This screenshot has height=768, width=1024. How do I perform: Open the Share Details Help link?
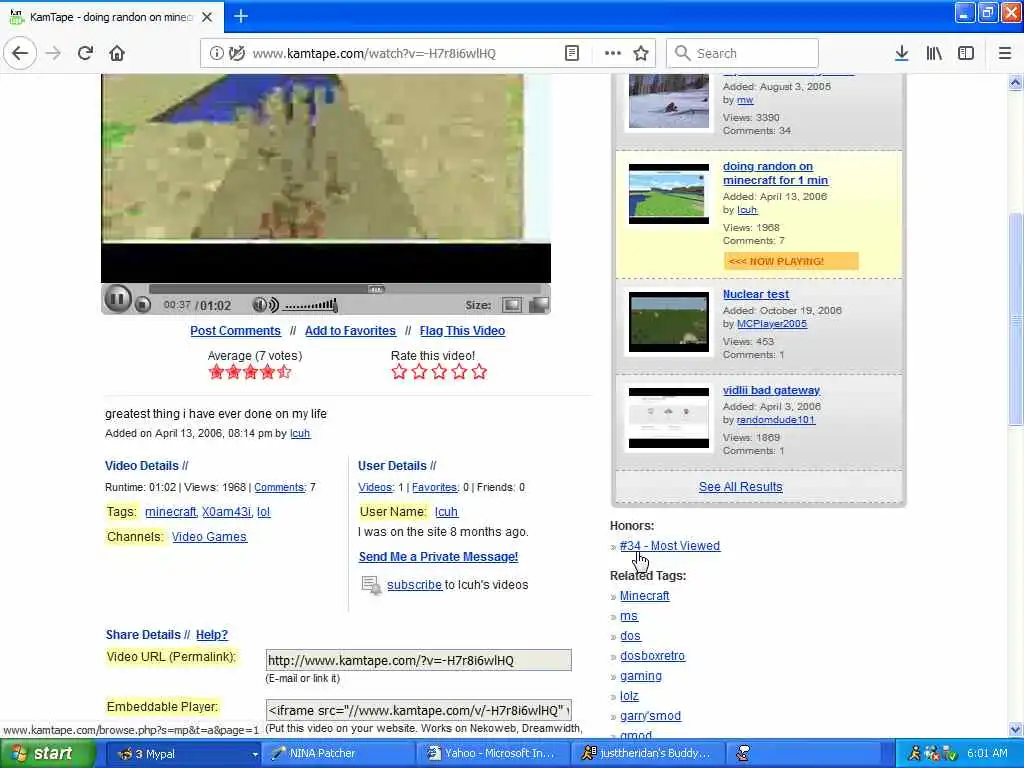(x=212, y=635)
